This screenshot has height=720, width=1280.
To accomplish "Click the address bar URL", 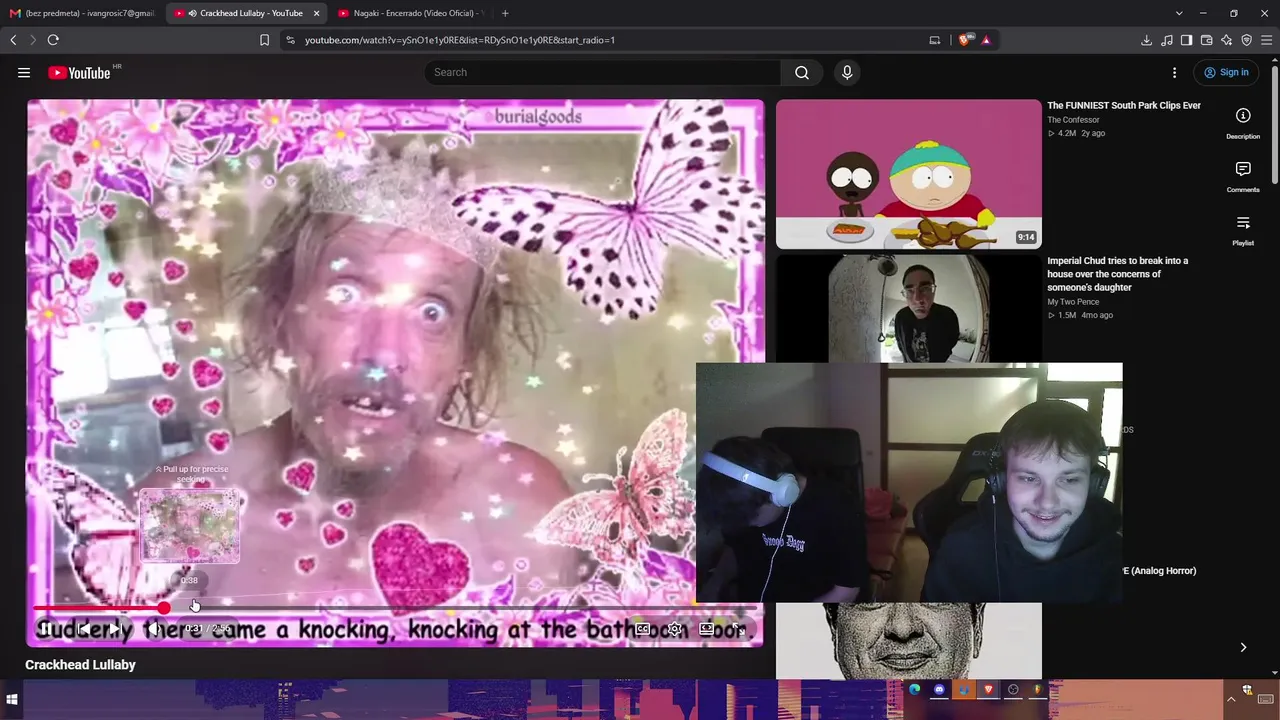I will [460, 40].
